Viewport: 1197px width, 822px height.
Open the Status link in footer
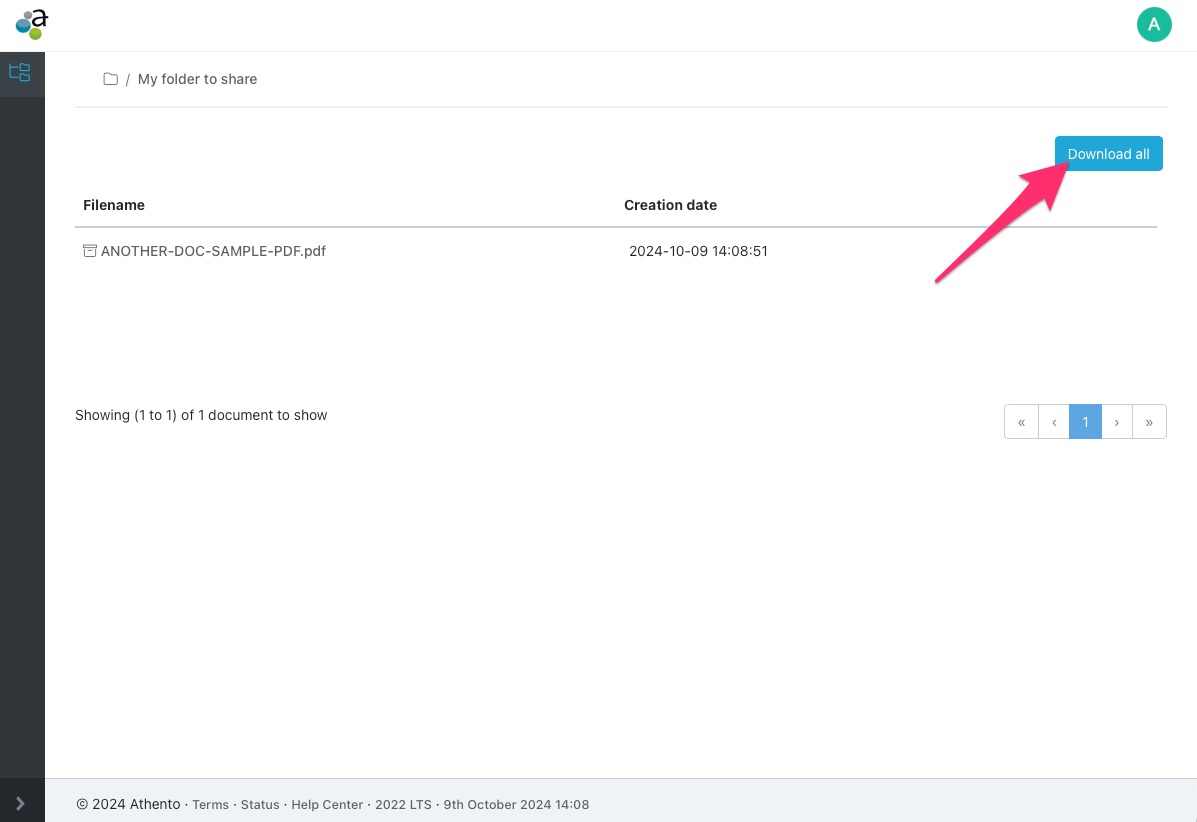click(x=260, y=805)
